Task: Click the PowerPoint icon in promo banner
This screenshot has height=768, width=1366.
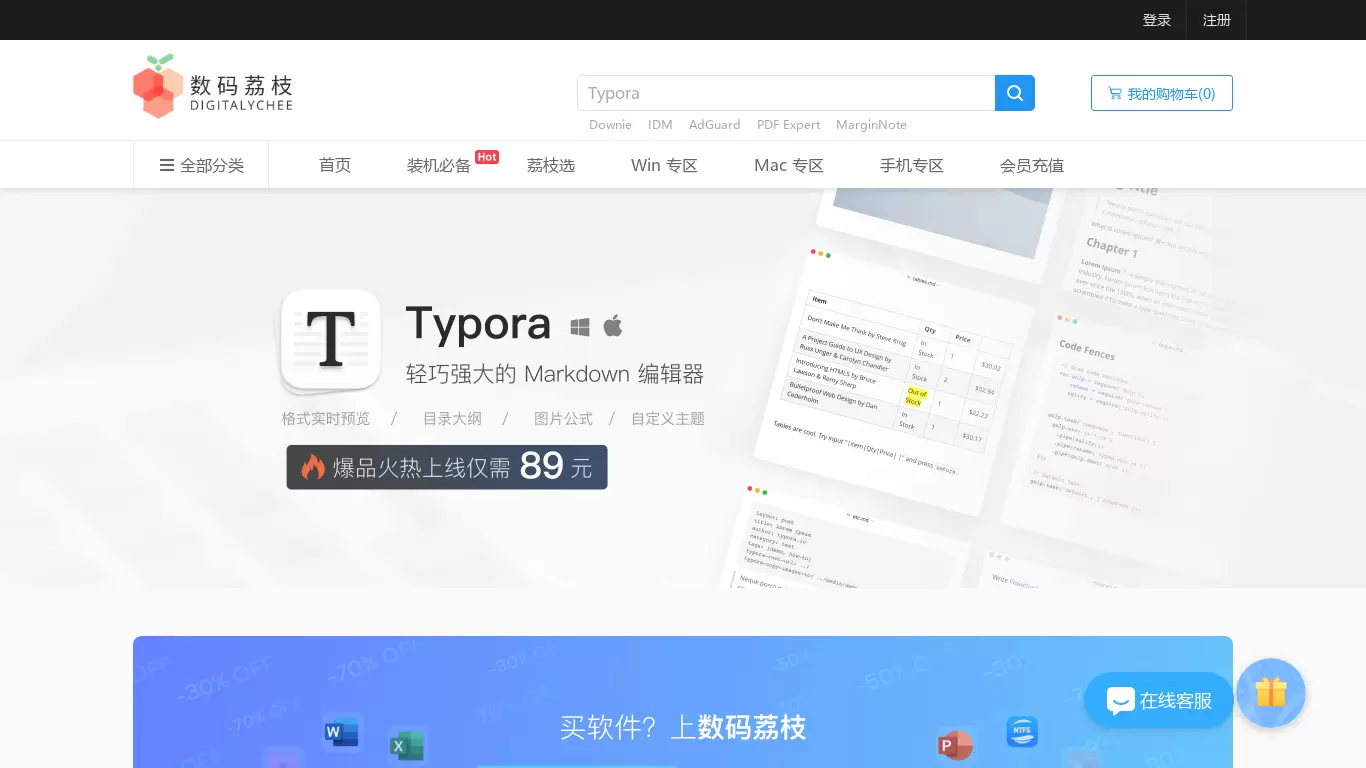Action: 955,745
